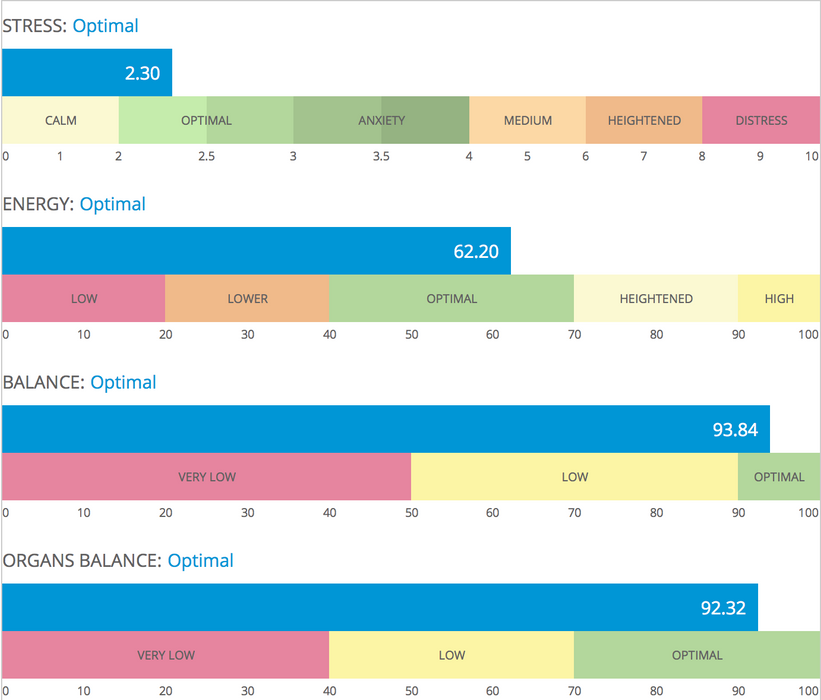Click the OPTIMAL segment of the energy scale
The height and width of the screenshot is (700, 821).
pyautogui.click(x=451, y=298)
